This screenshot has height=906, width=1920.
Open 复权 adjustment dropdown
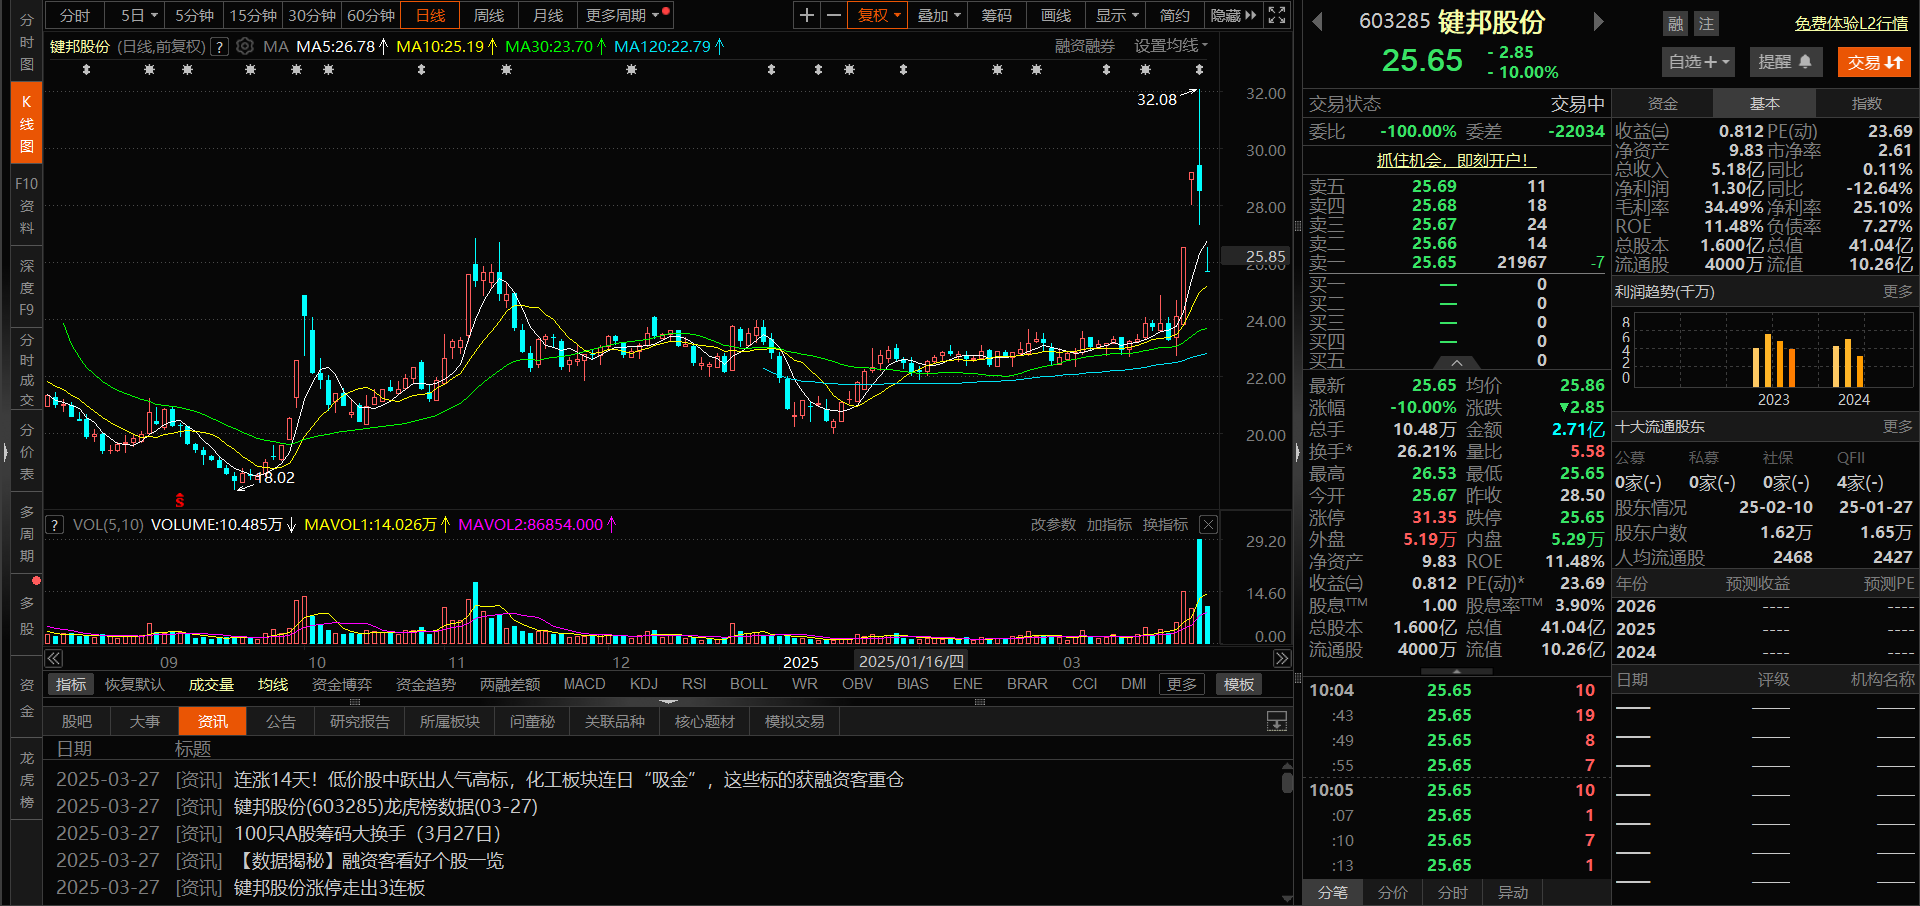(x=879, y=15)
